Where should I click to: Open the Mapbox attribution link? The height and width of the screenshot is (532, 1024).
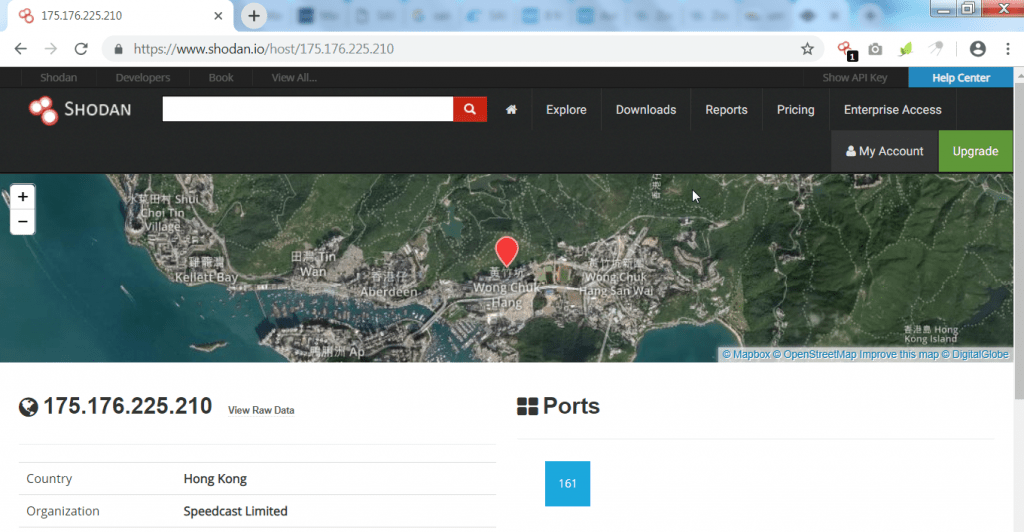pyautogui.click(x=746, y=354)
